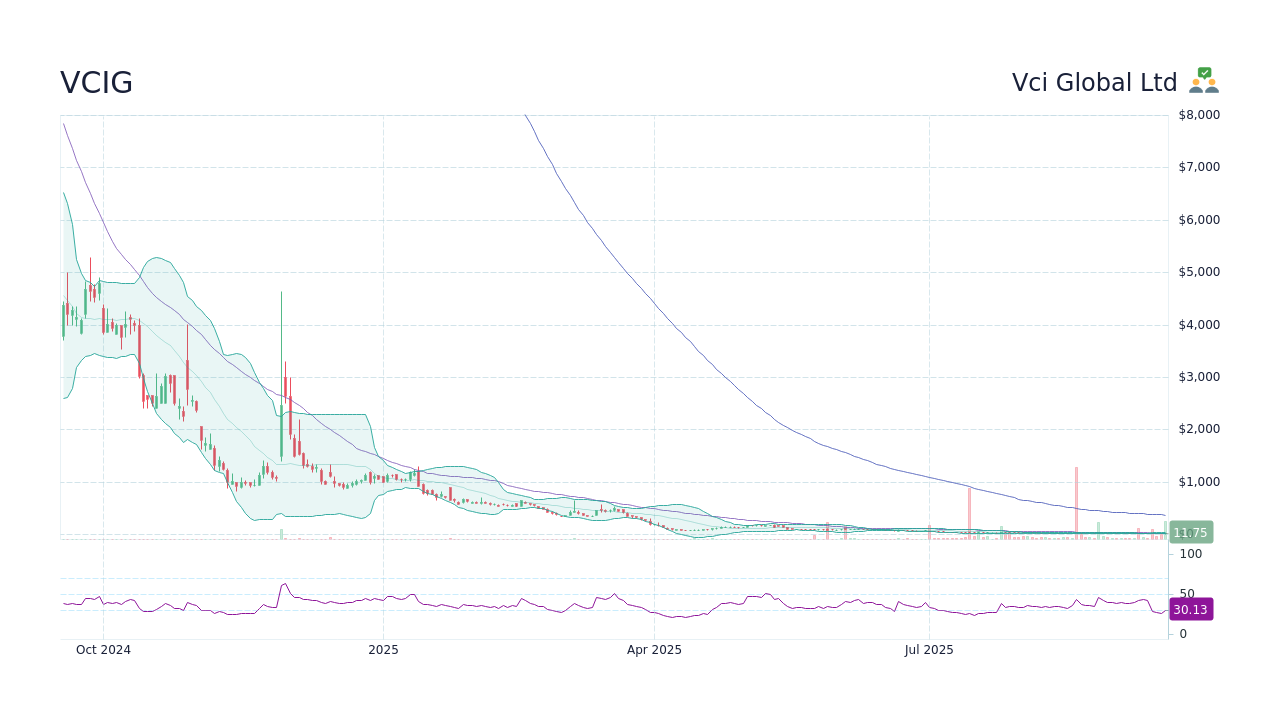The width and height of the screenshot is (1280, 720).
Task: Expand the $8,000 price axis label
Action: click(1197, 114)
